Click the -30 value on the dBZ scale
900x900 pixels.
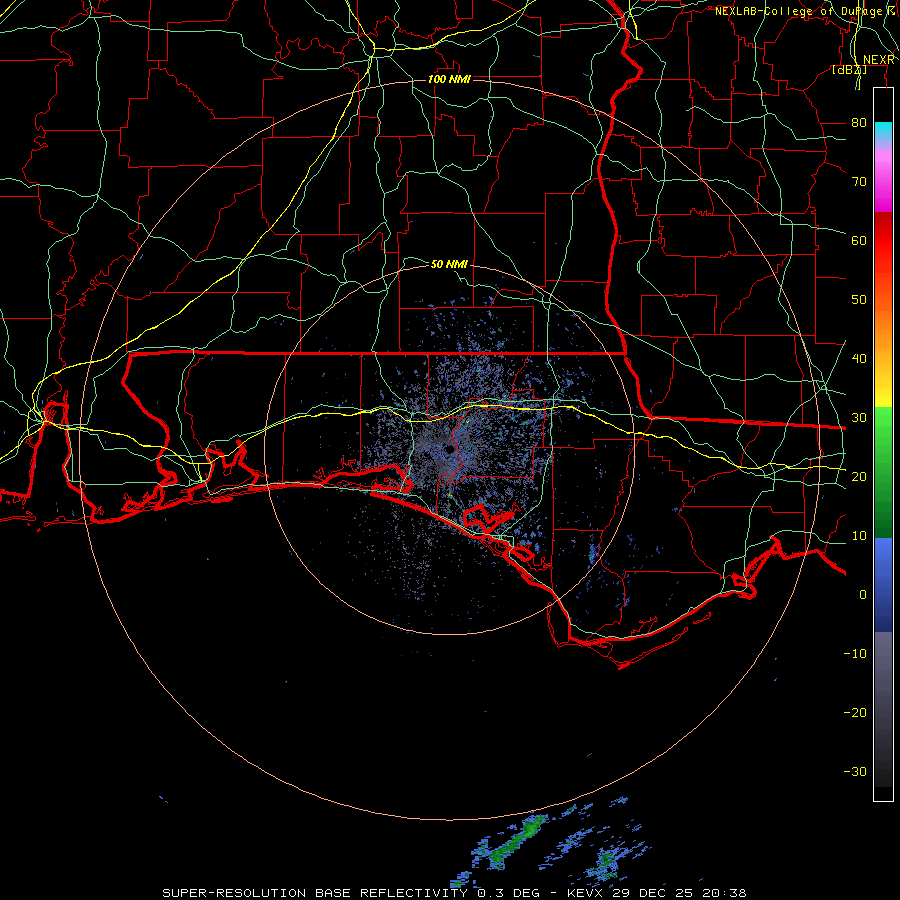coord(855,771)
